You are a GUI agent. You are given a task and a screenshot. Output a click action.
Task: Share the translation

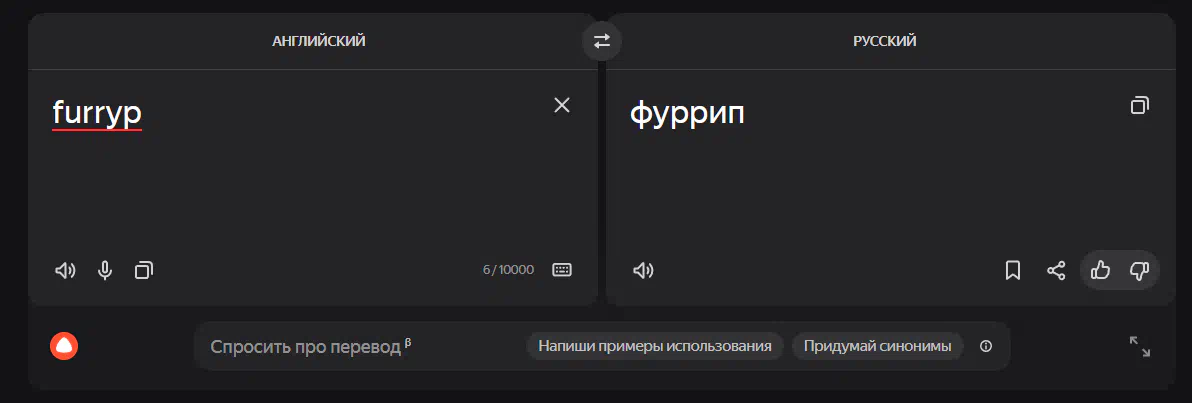(1056, 270)
